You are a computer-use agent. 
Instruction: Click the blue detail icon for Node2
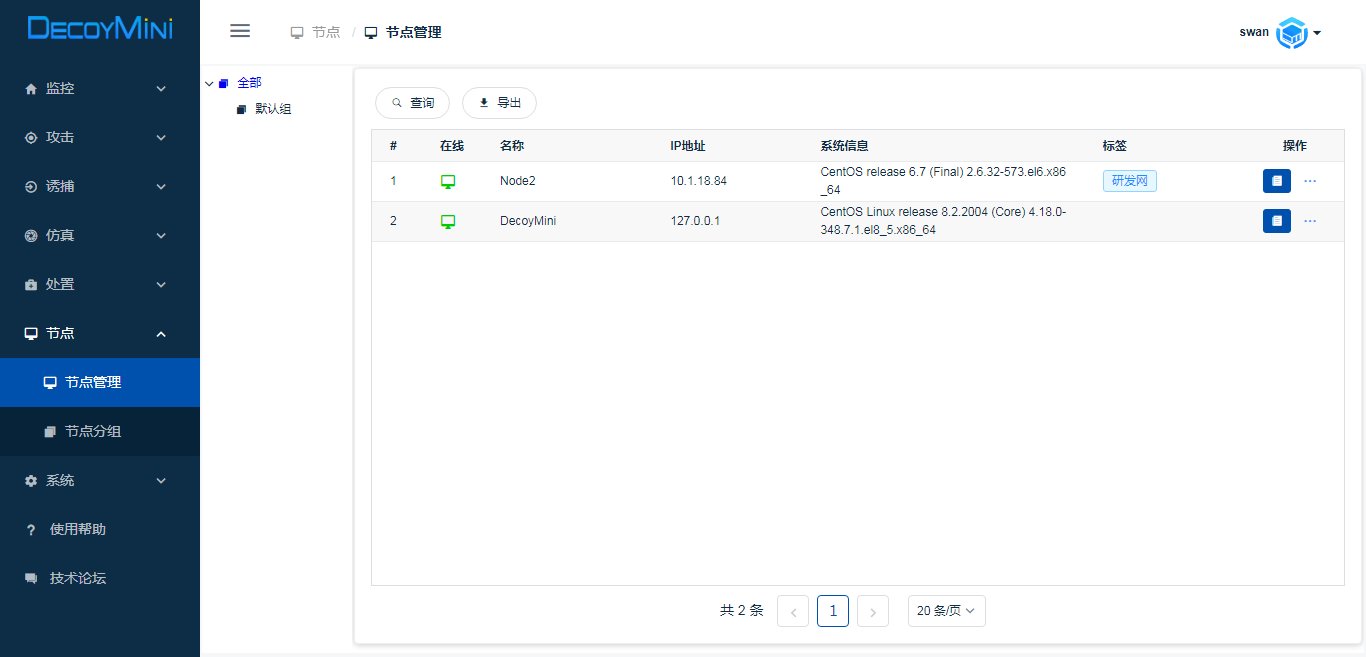pos(1276,181)
